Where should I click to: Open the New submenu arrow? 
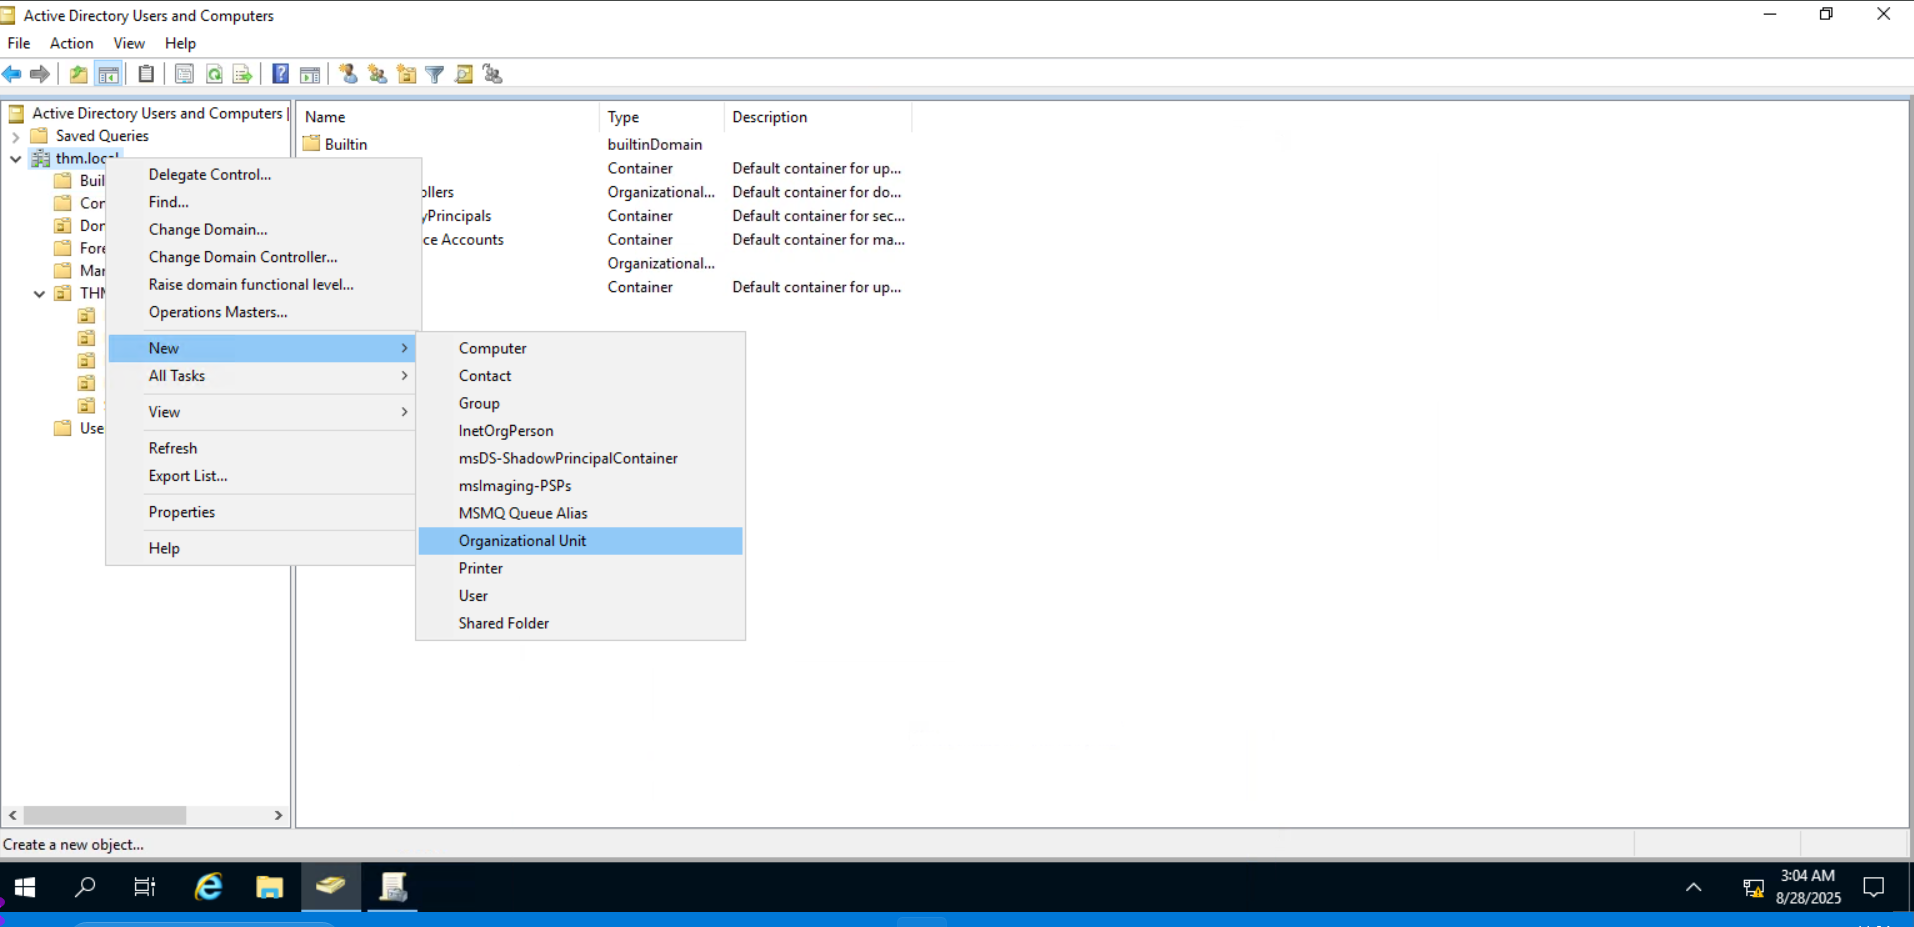pyautogui.click(x=404, y=348)
